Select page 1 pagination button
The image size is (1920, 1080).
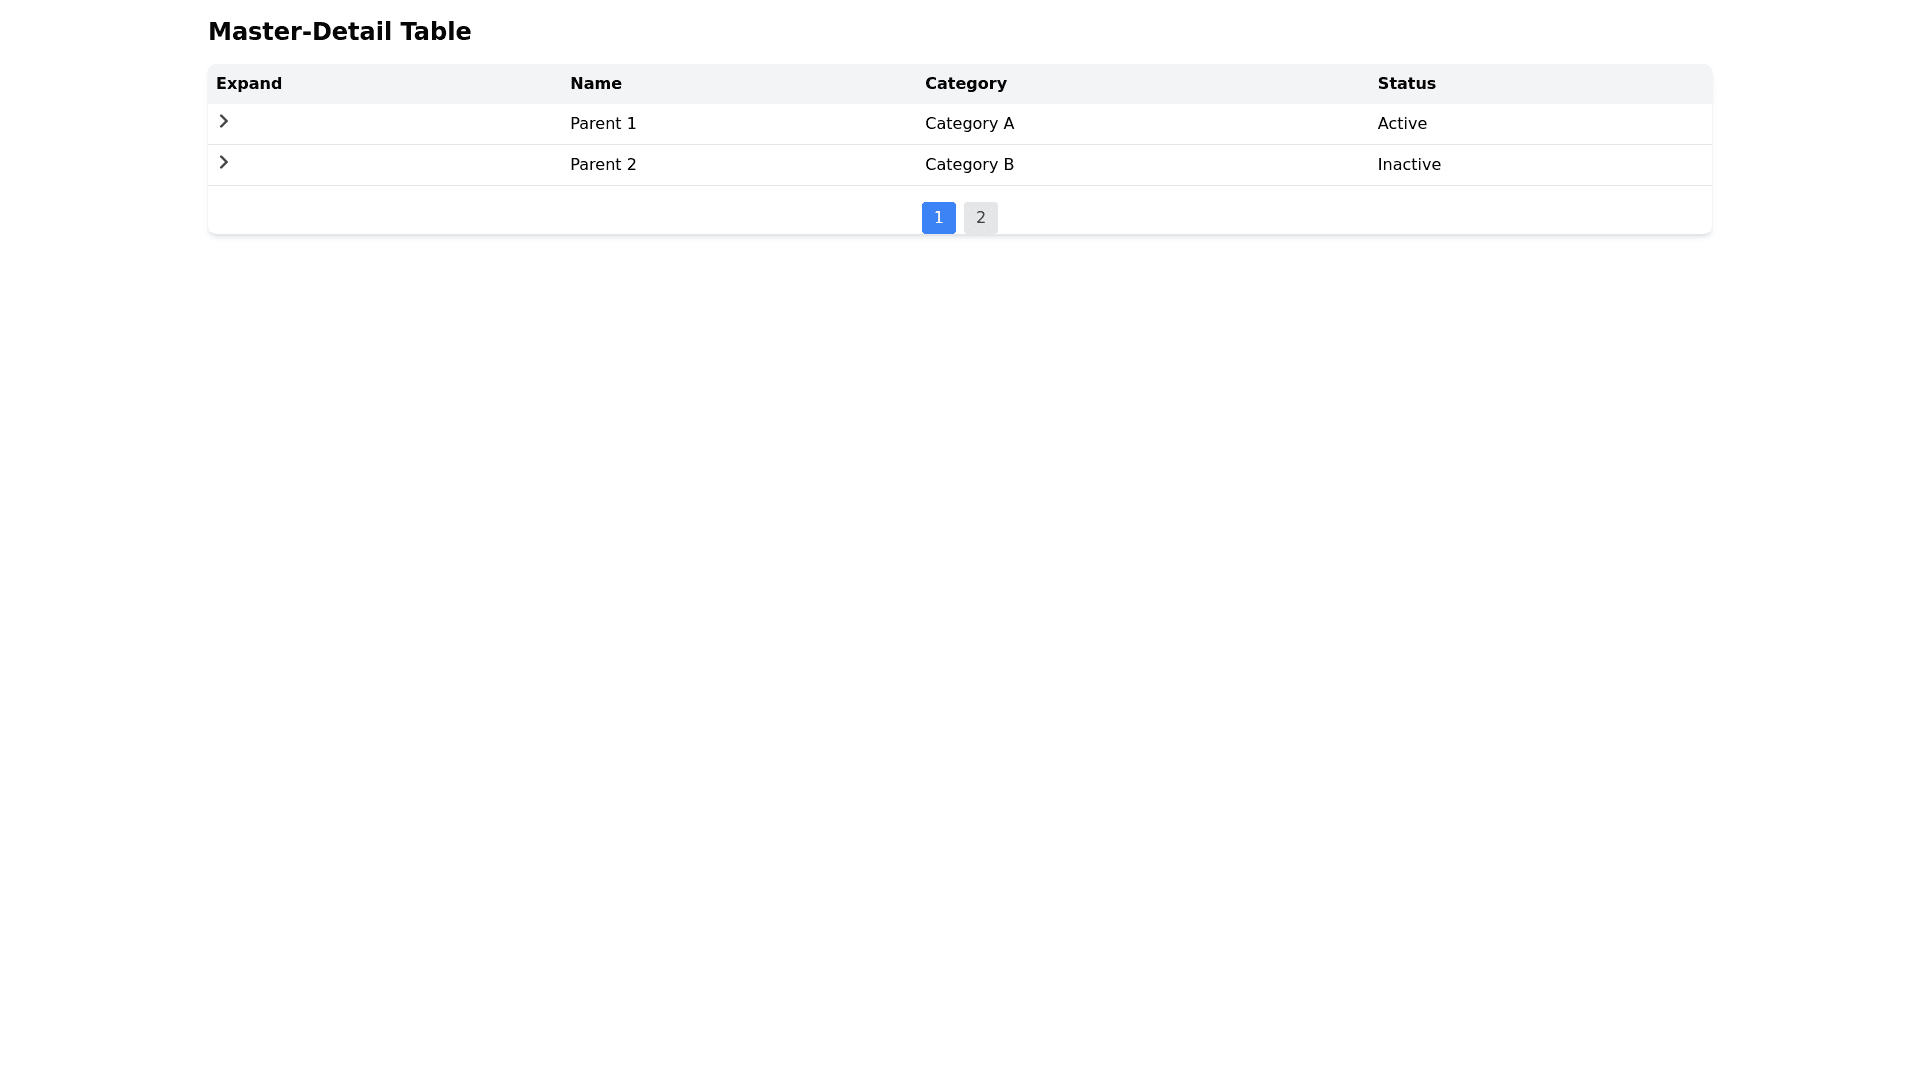(938, 218)
